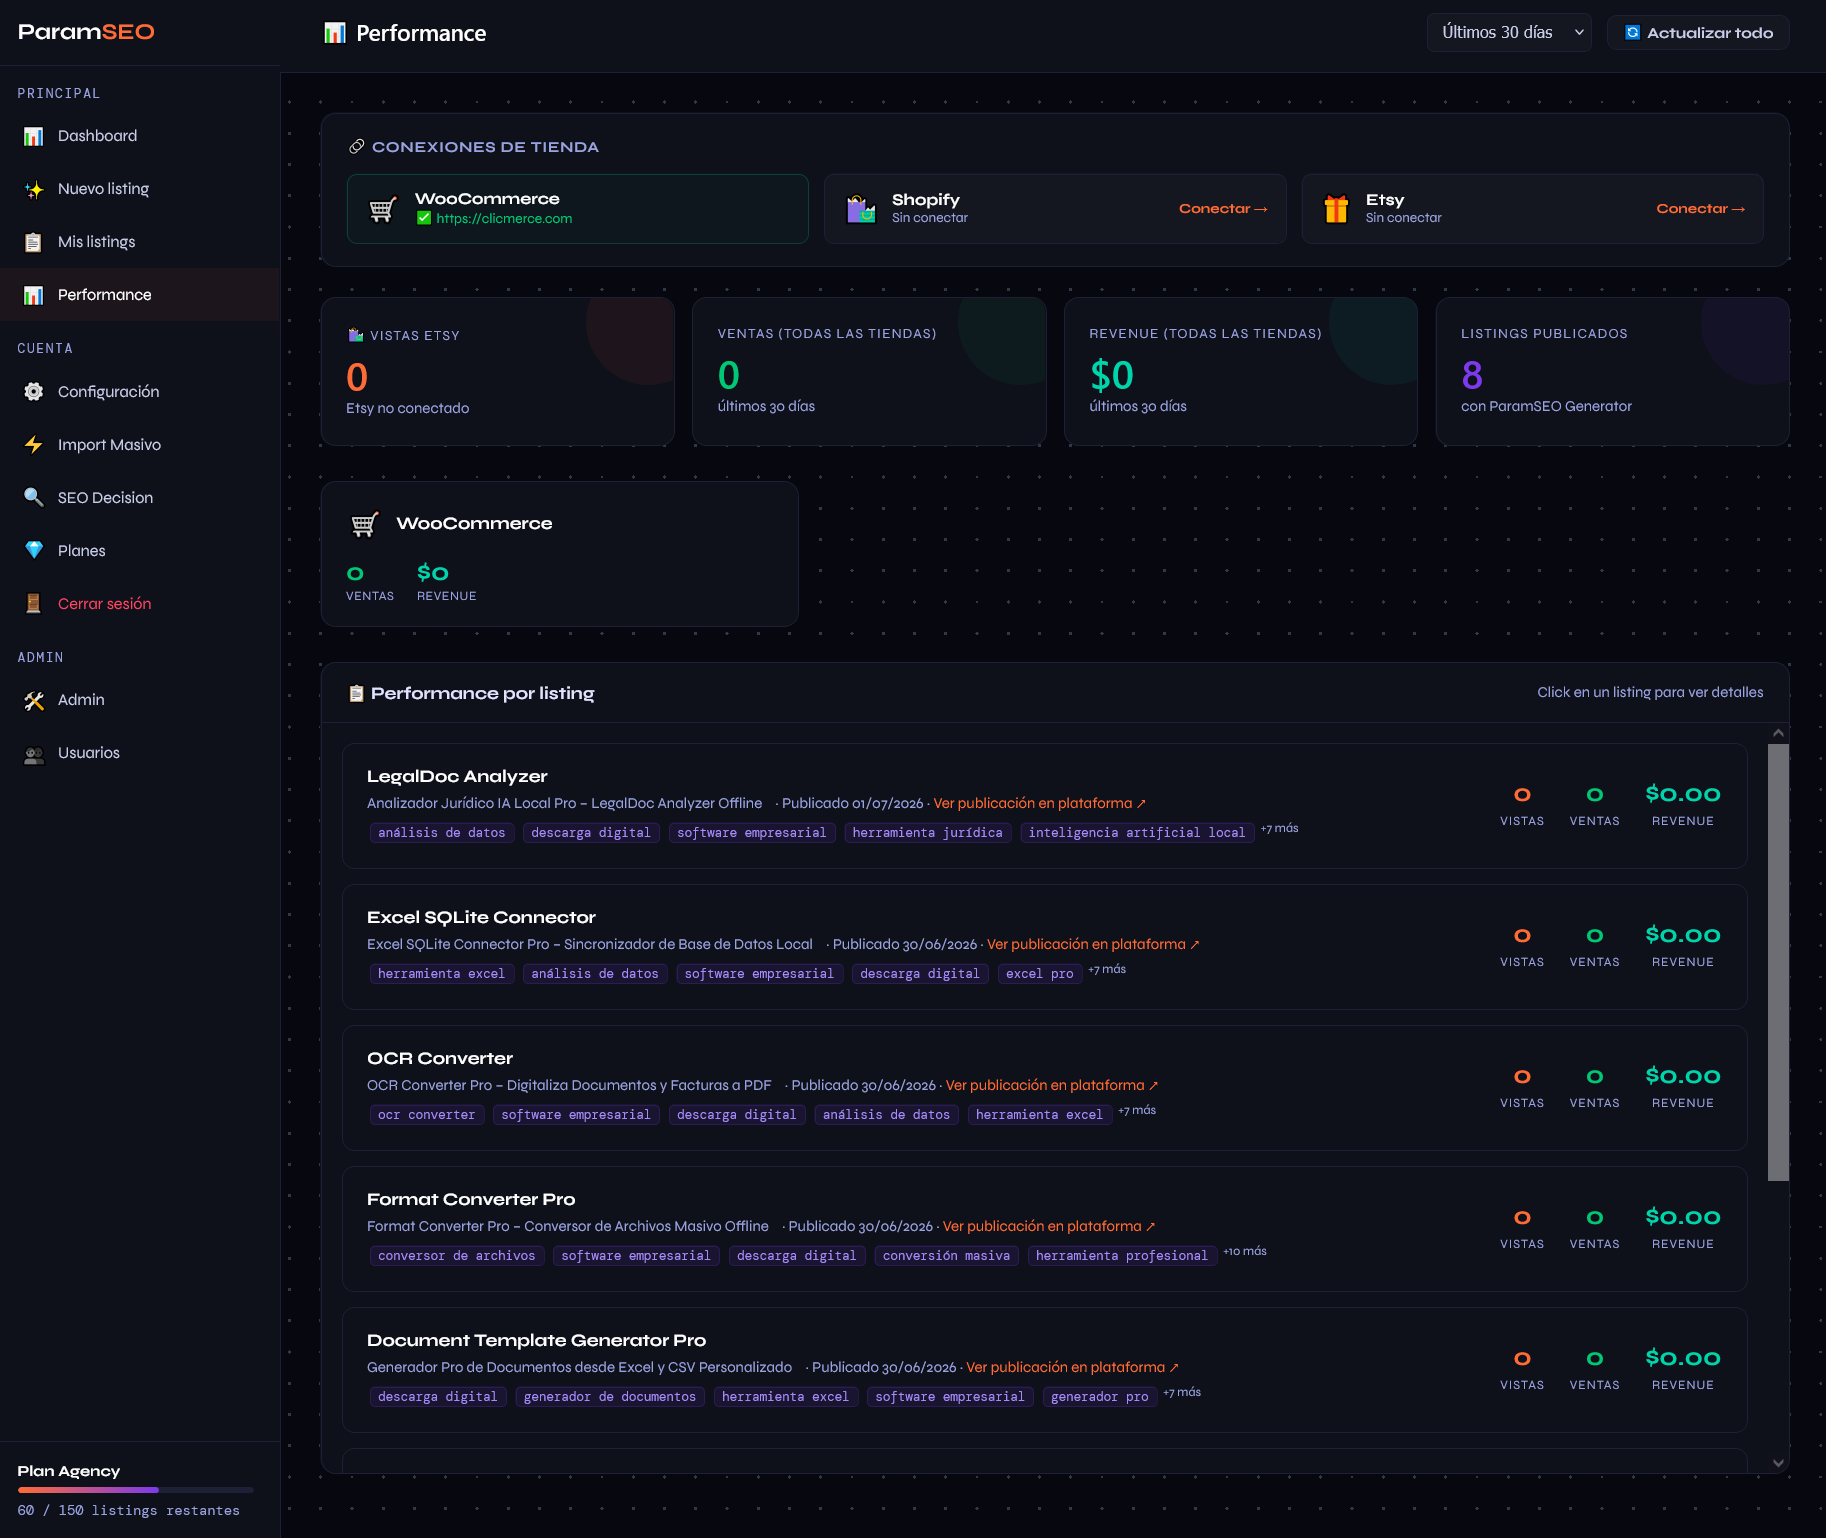Click the magnifier icon for SEO Decision
Viewport: 1826px width, 1538px height.
(x=34, y=498)
